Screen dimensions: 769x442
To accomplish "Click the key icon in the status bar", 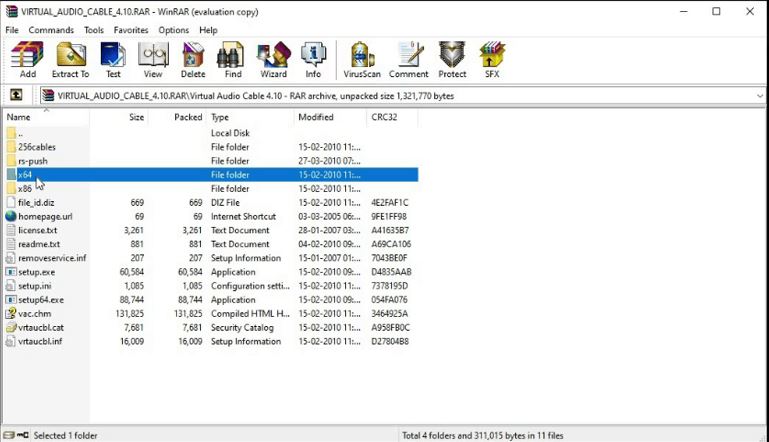I will pos(23,435).
